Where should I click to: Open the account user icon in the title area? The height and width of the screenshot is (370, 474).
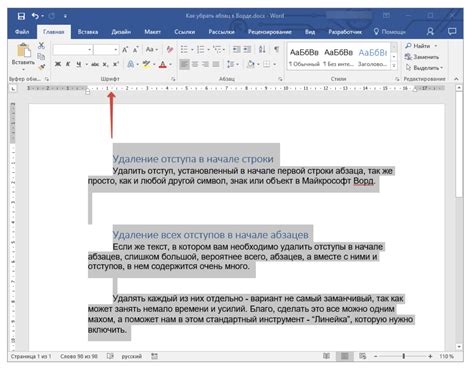(x=430, y=32)
